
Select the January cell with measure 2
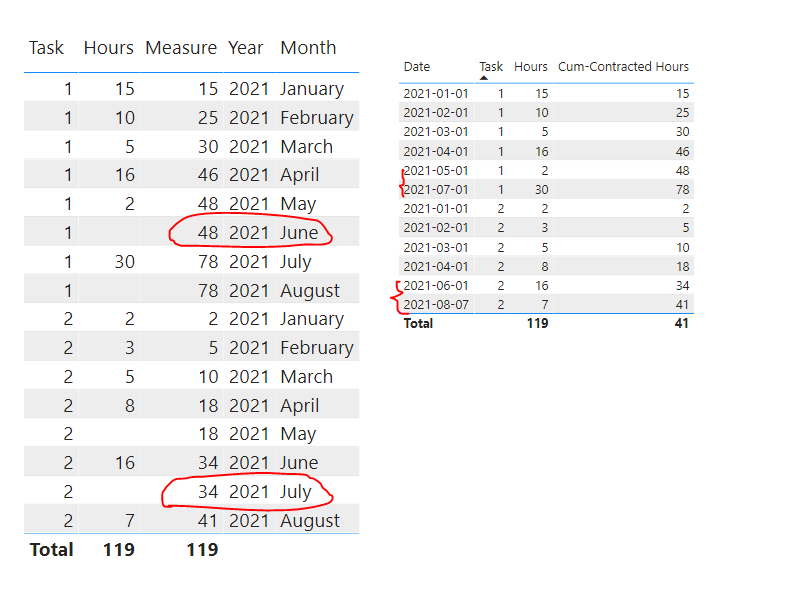(x=312, y=319)
